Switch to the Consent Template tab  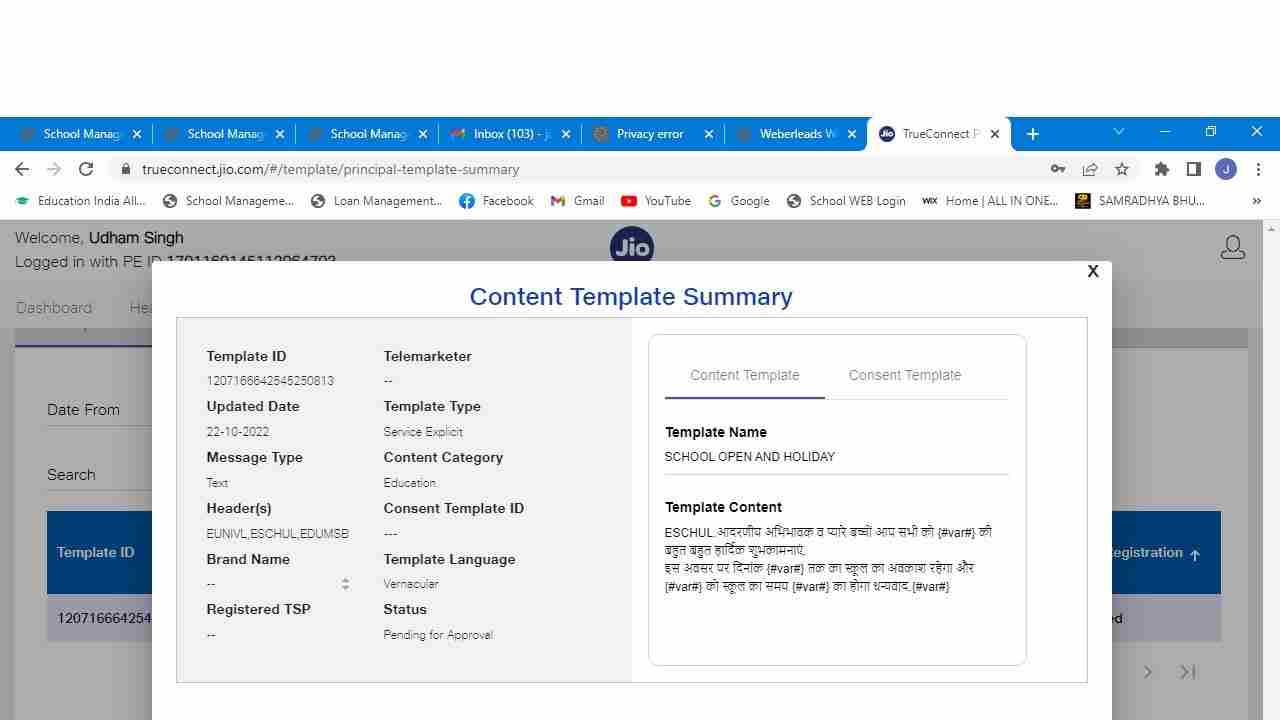click(x=904, y=375)
